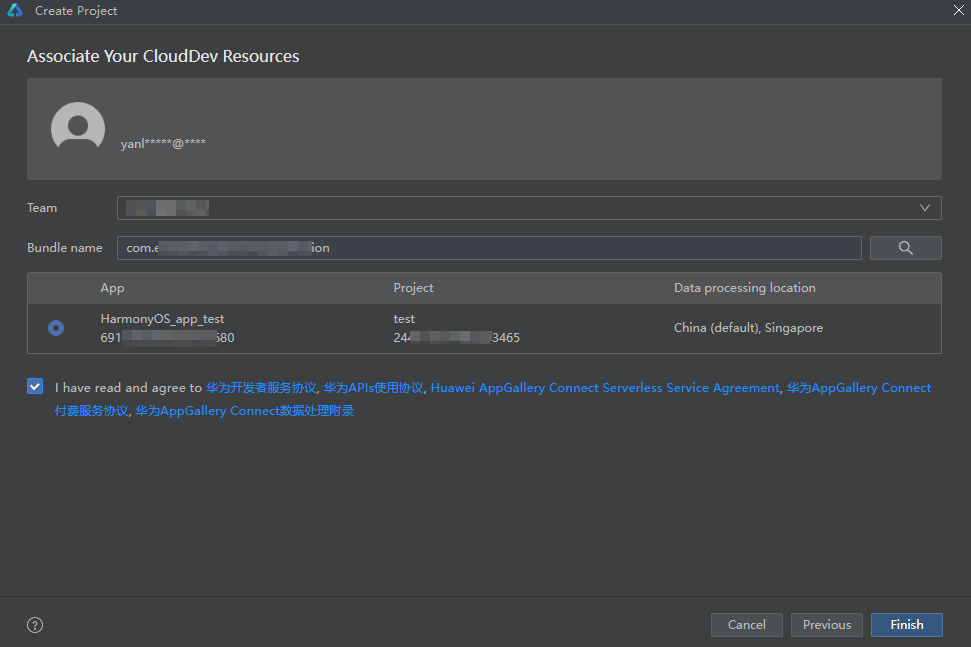Go back with the Previous button

[826, 625]
